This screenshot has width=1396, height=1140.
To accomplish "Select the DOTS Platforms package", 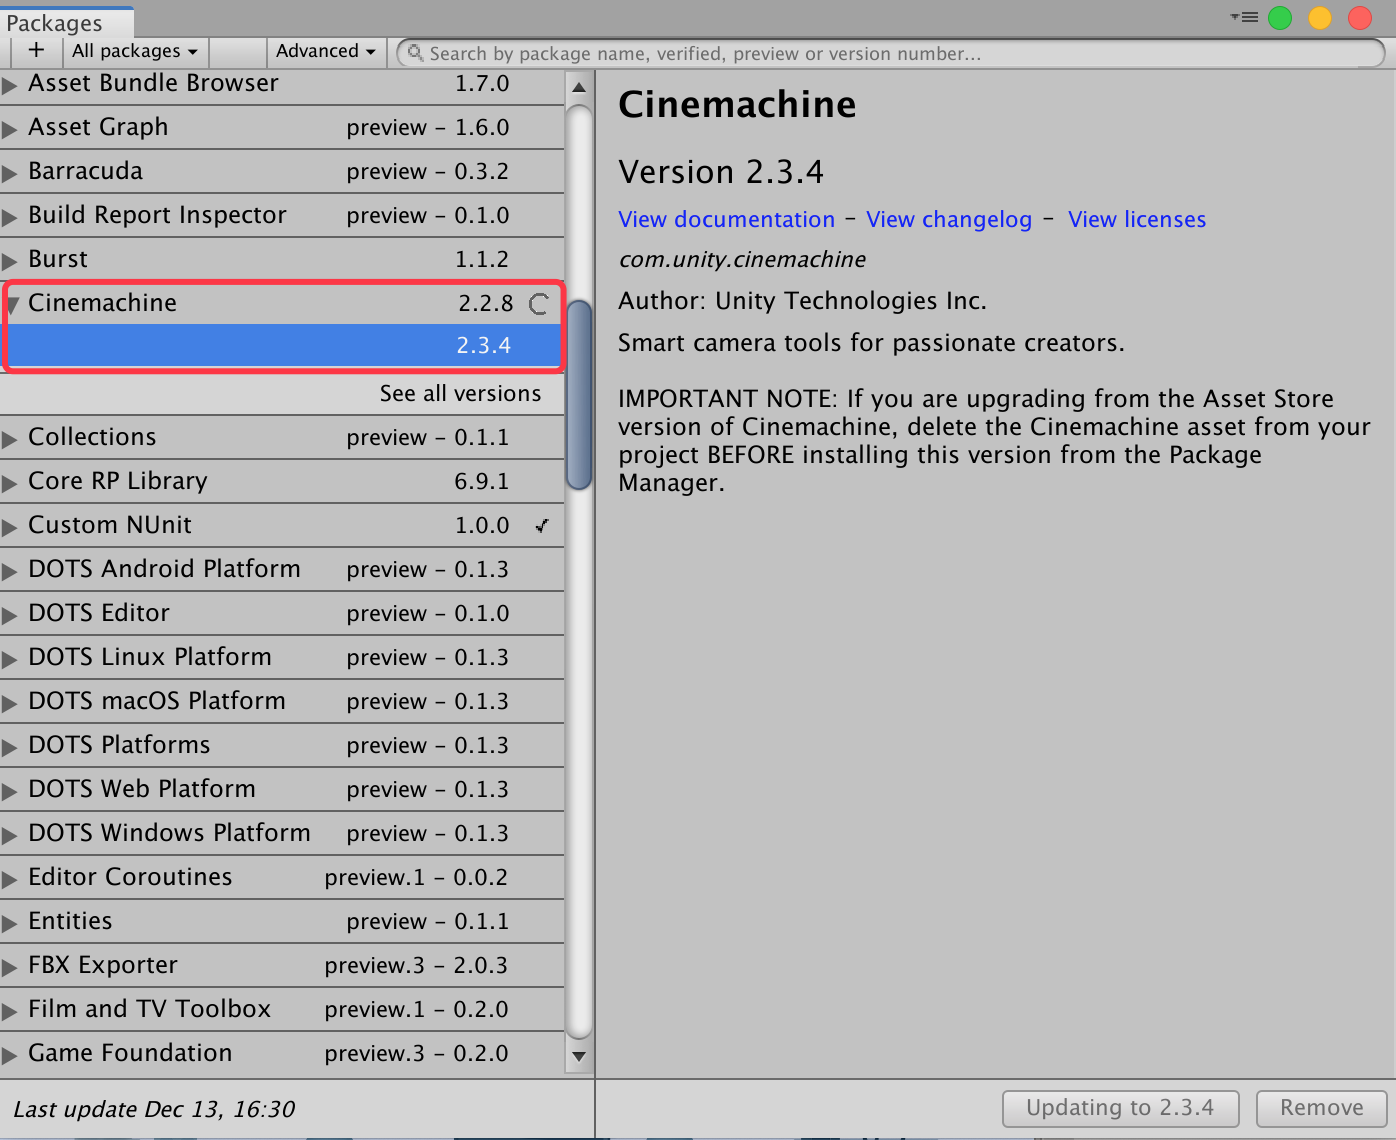I will [x=282, y=745].
